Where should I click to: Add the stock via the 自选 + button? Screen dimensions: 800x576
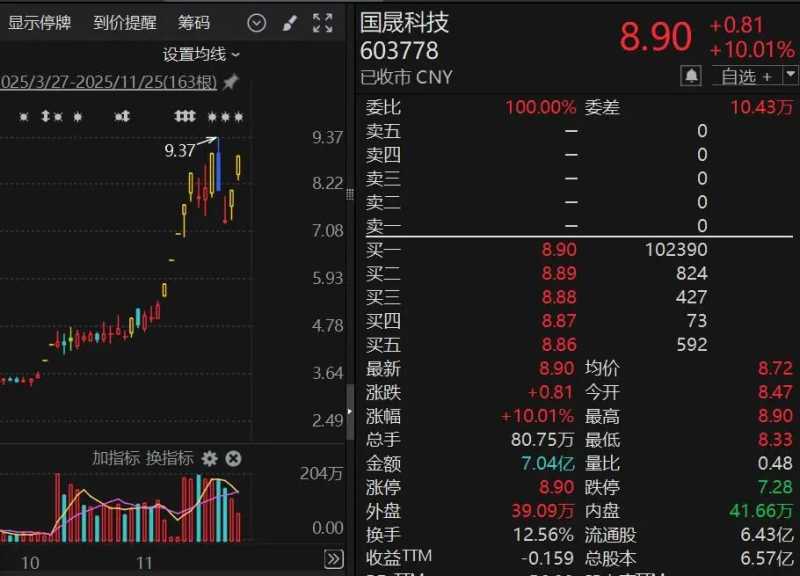point(747,76)
